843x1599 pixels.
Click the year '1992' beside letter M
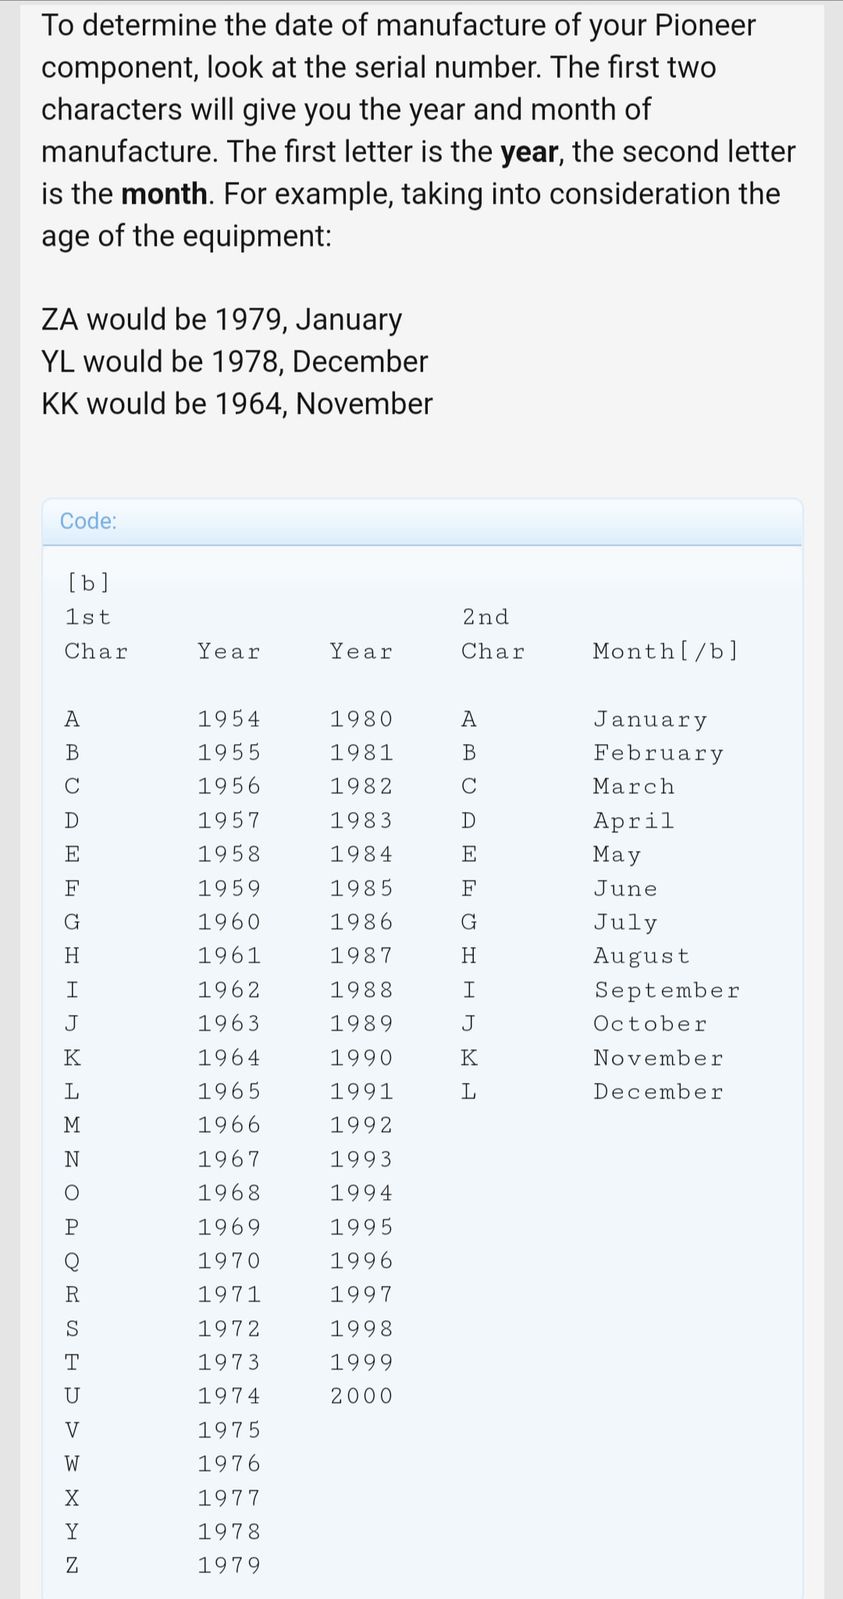click(362, 1125)
